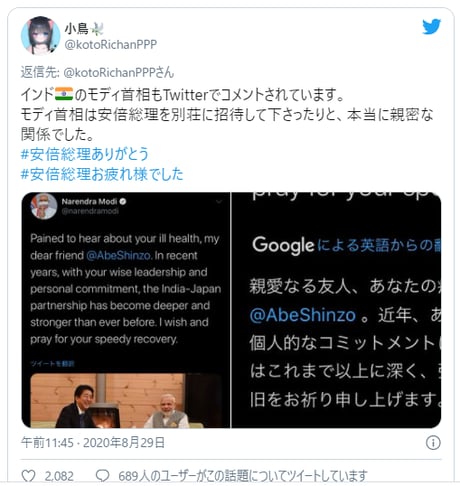
Task: Click the reply speech bubble icon
Action: (102, 475)
